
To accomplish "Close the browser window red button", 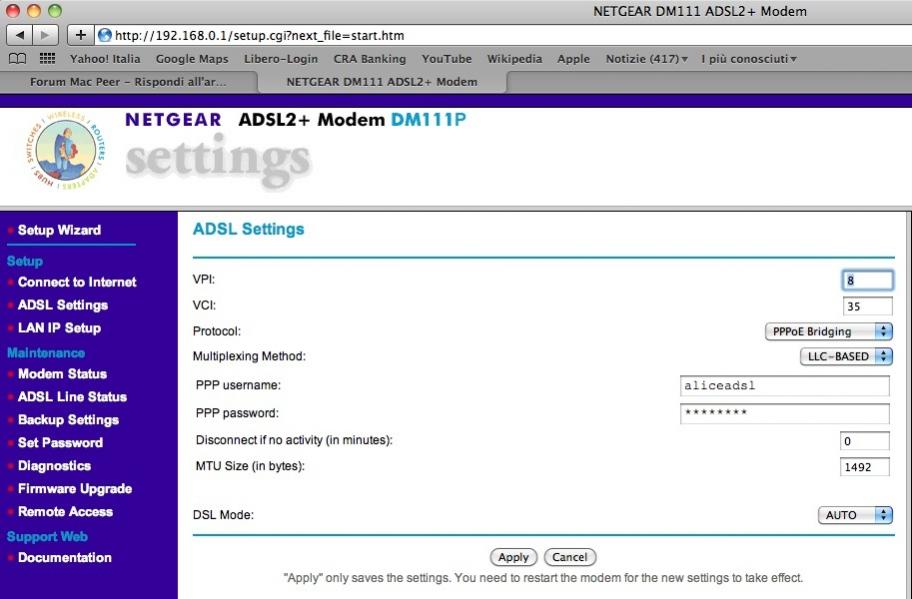I will 13,10.
